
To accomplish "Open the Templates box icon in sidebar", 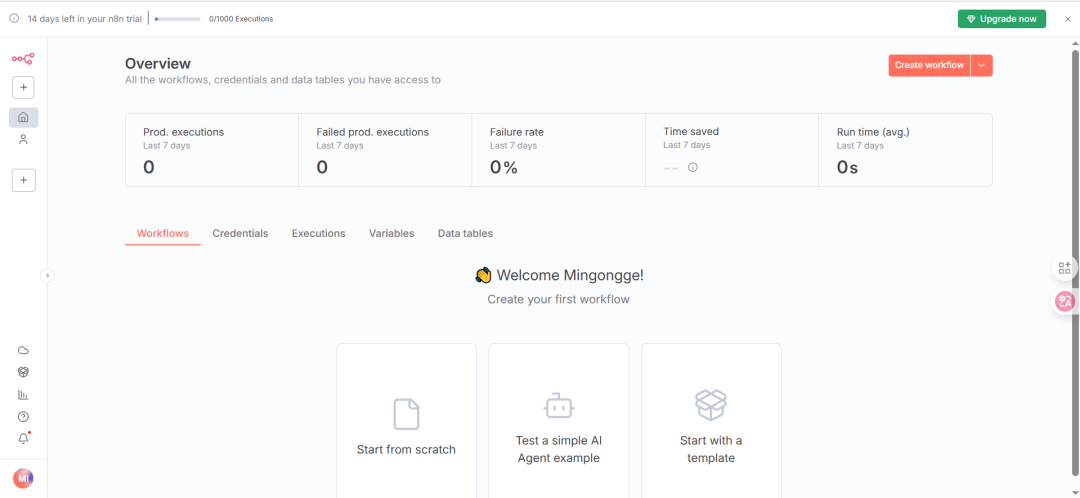I will [x=23, y=372].
